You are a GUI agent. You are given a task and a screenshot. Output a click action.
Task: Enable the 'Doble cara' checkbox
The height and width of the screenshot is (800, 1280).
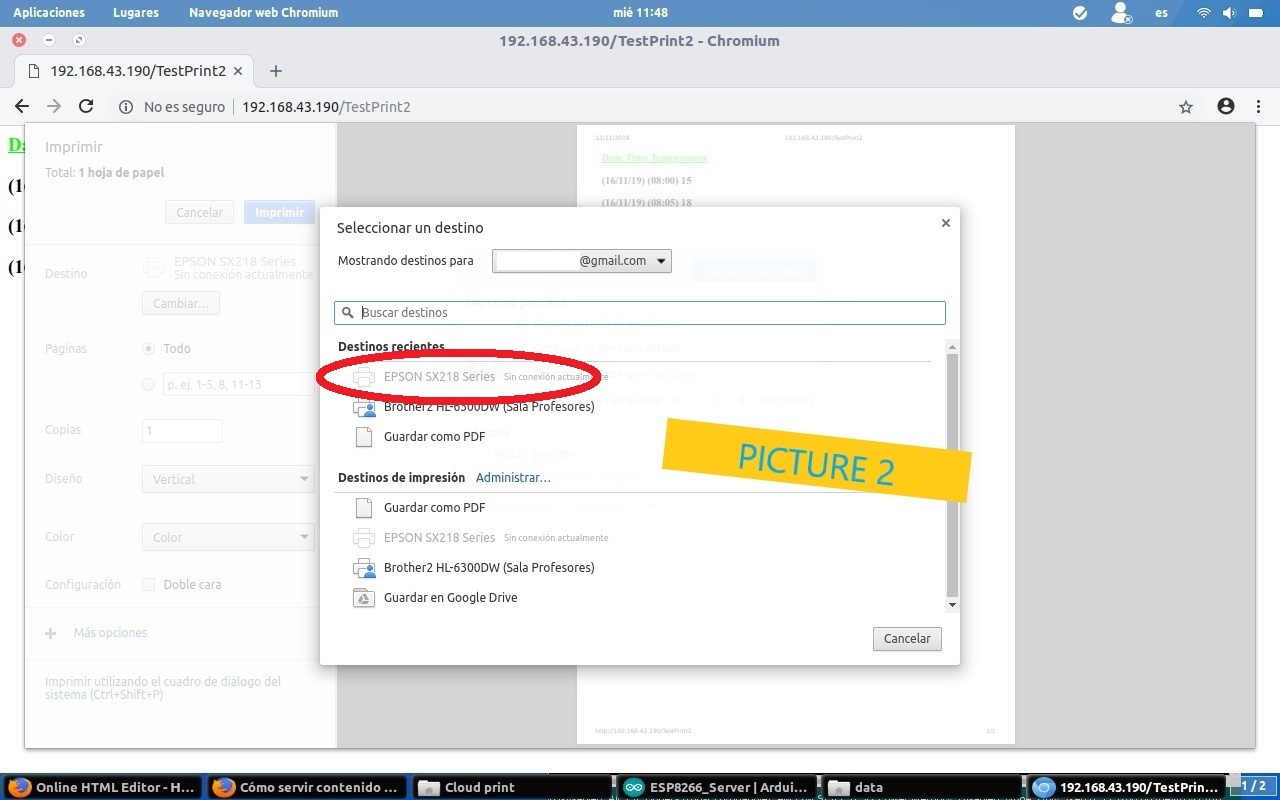pos(148,585)
